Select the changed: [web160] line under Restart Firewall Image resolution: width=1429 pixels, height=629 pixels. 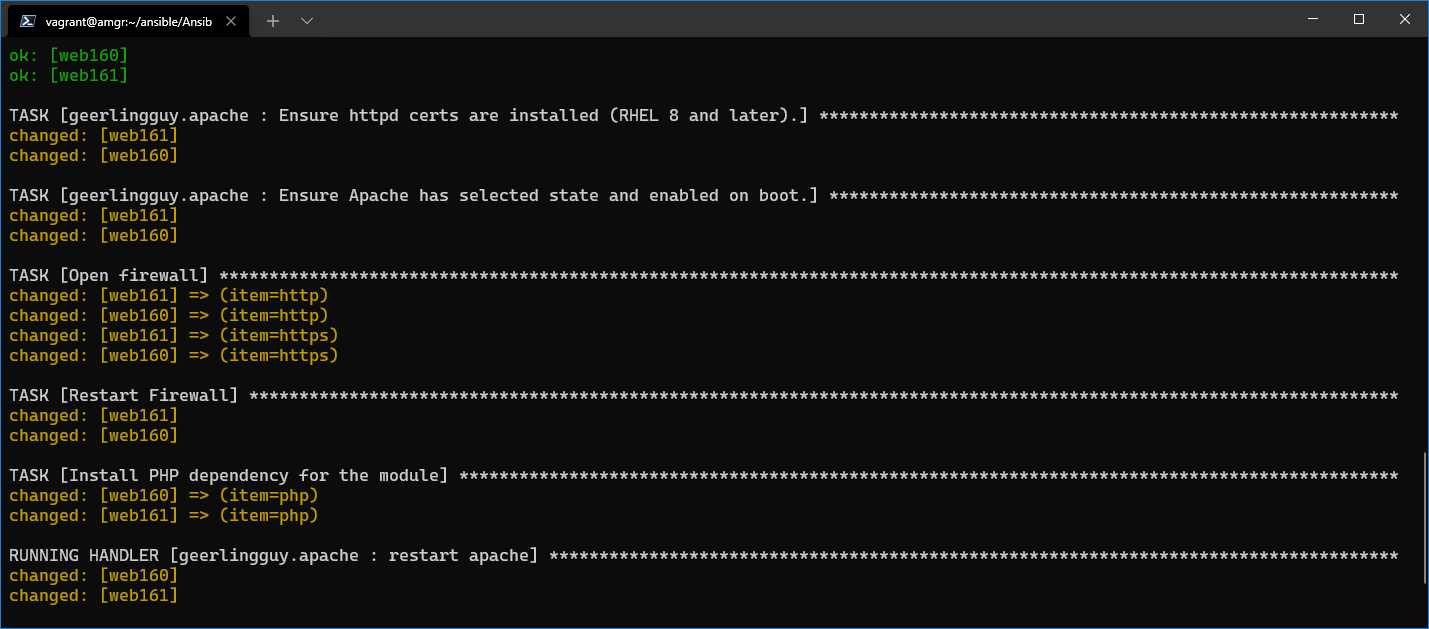[x=95, y=435]
